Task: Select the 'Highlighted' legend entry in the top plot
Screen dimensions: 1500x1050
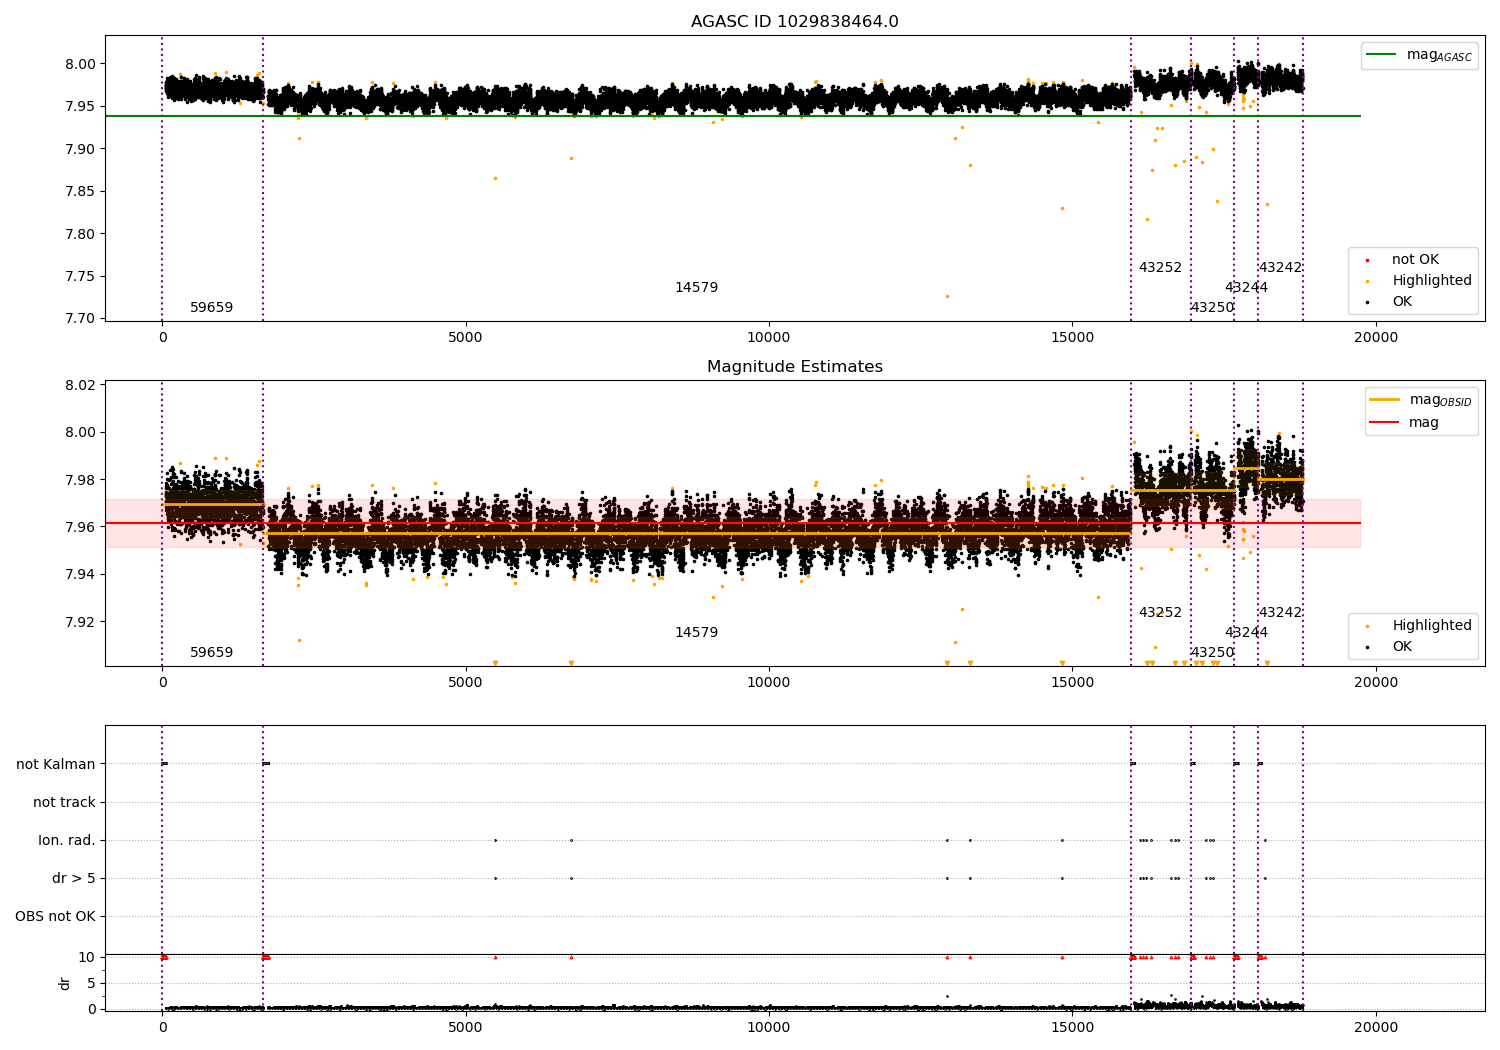Action: point(1432,281)
